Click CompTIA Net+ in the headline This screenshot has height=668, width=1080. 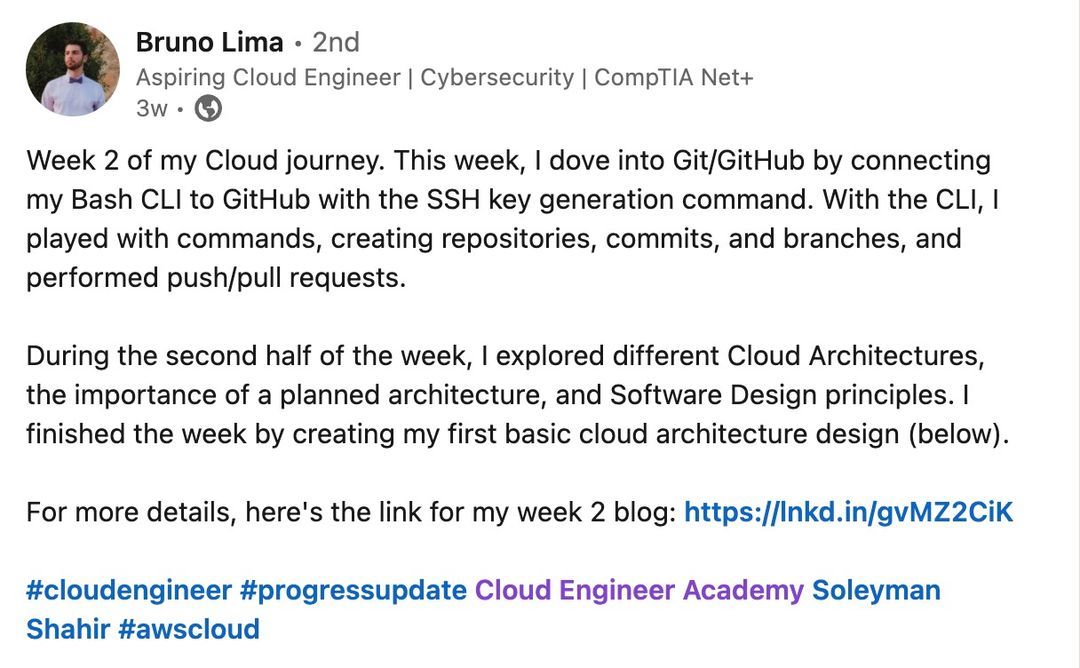tap(674, 77)
